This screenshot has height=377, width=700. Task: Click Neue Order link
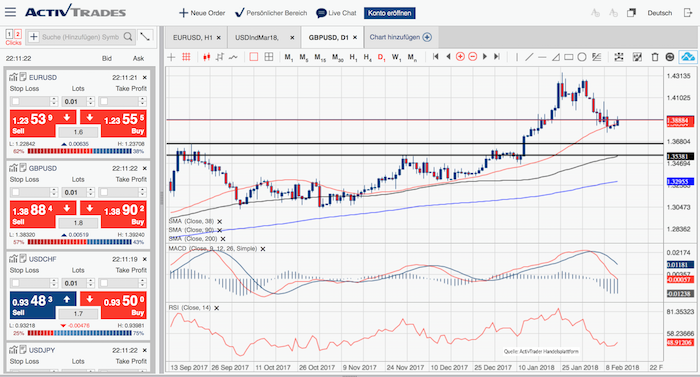(202, 13)
